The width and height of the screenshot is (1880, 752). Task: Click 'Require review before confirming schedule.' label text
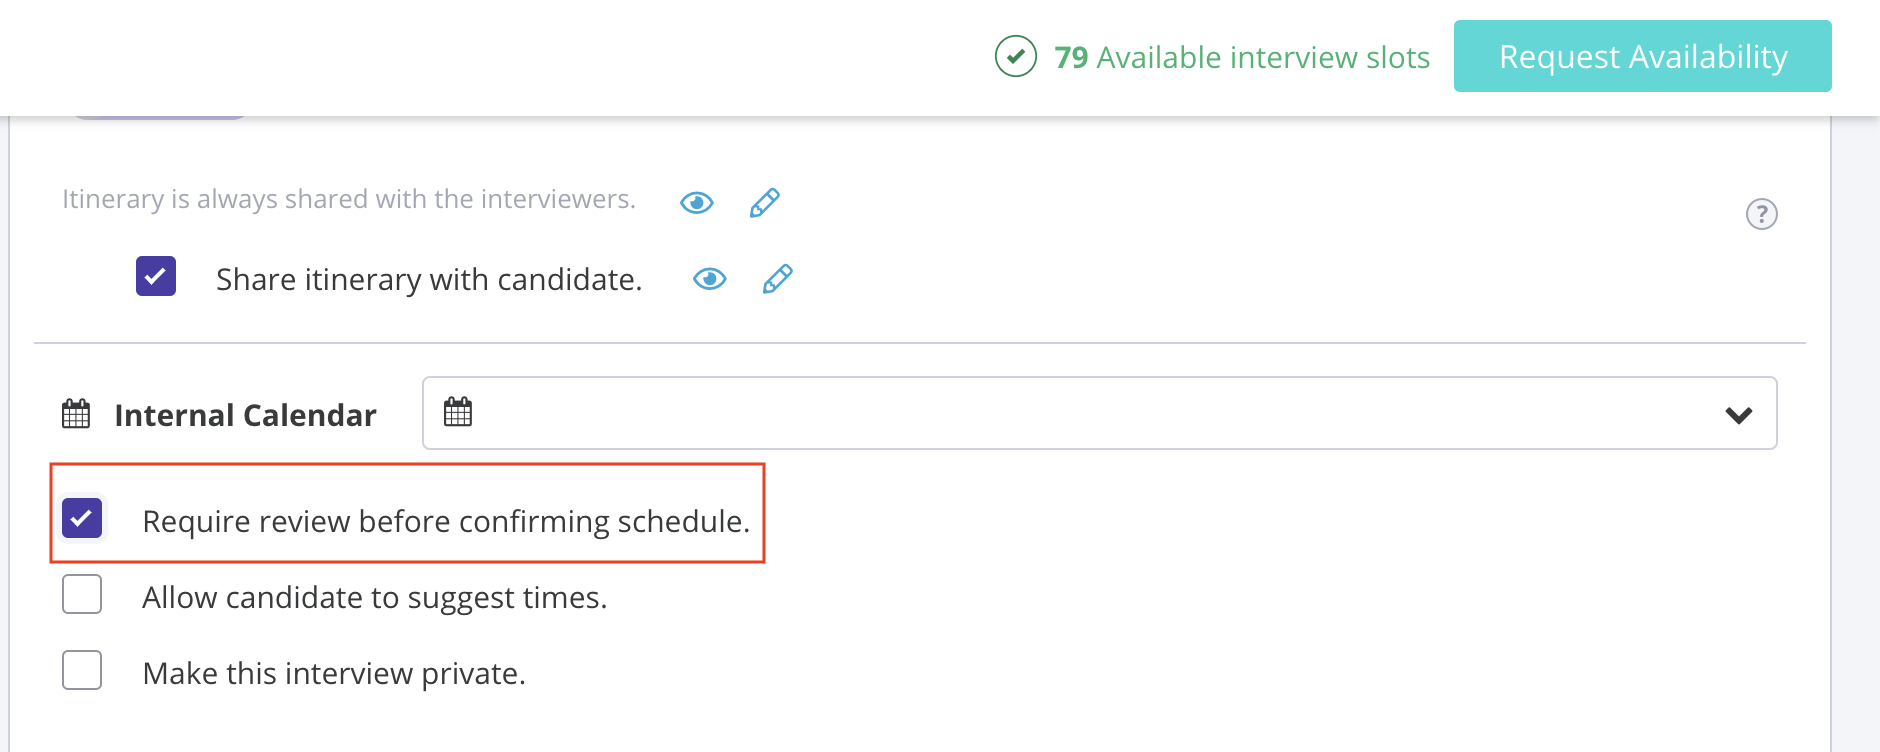click(446, 522)
